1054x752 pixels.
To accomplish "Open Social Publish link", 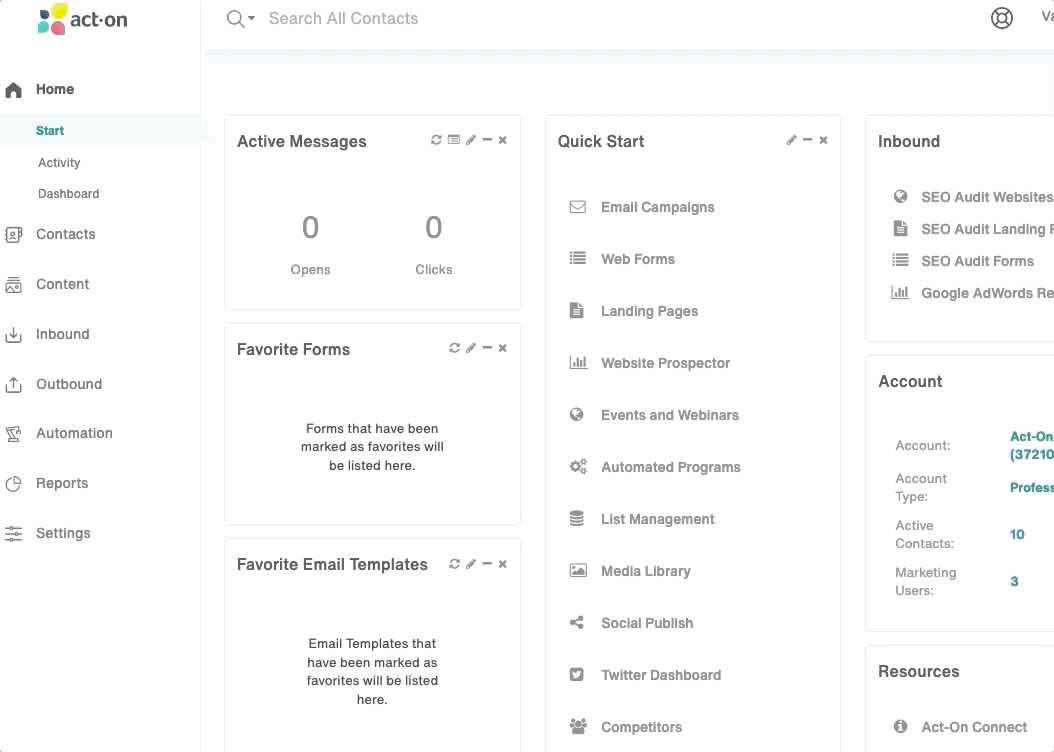I will coord(647,623).
